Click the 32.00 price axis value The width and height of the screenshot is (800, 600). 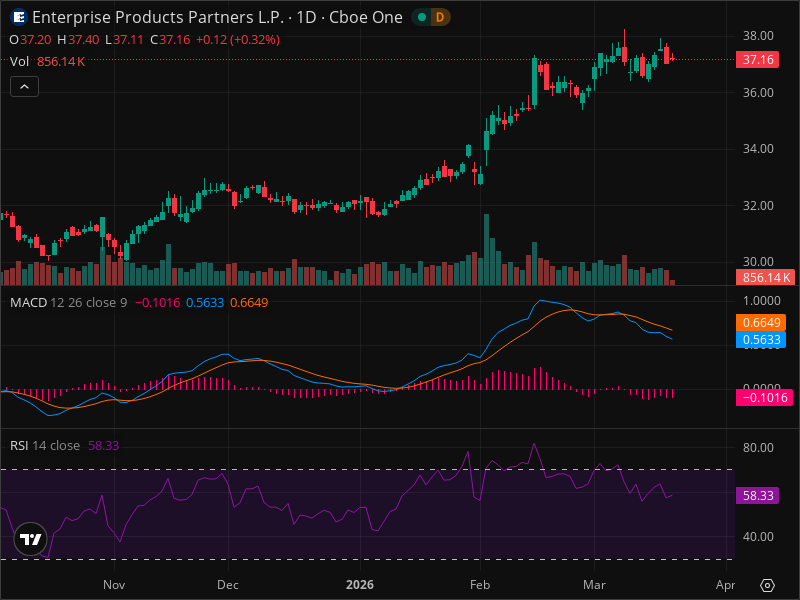[758, 205]
